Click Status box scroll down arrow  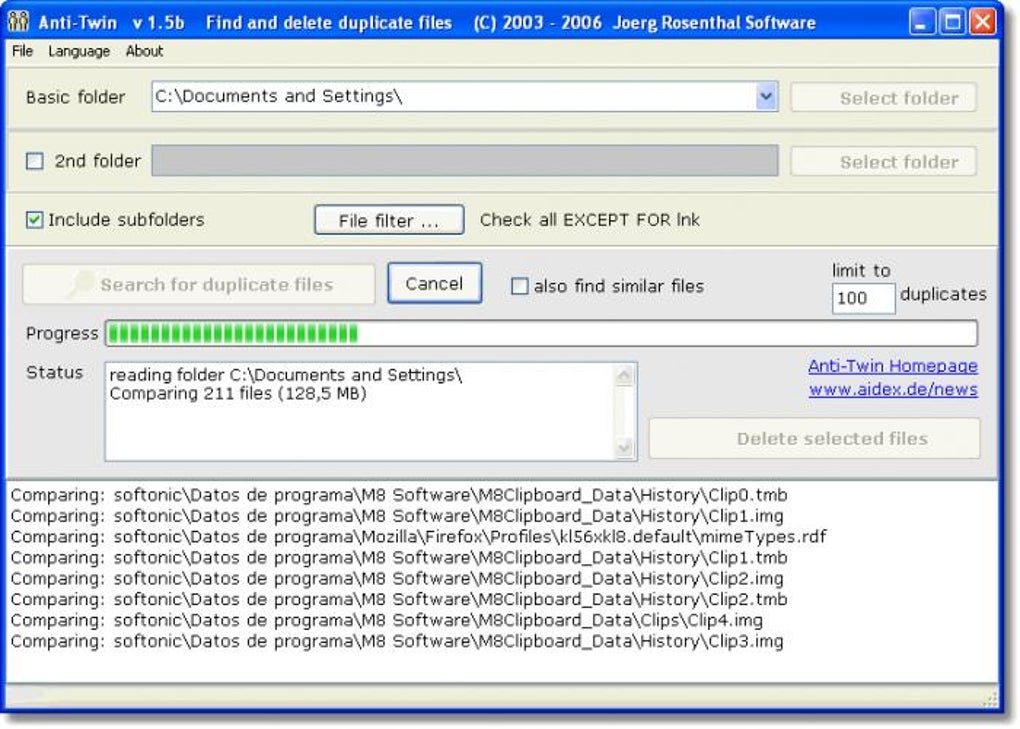pyautogui.click(x=624, y=447)
